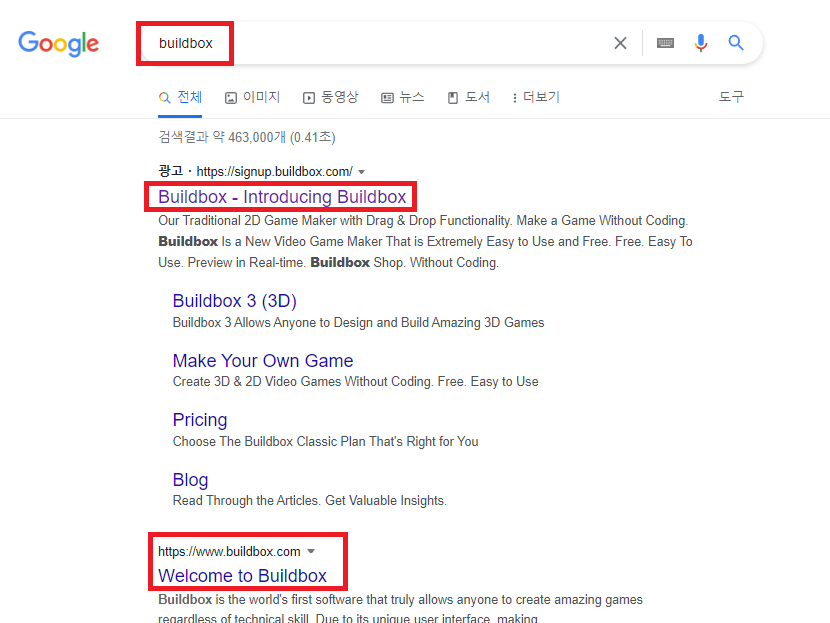Viewport: 830px width, 623px height.
Task: Switch to the 이미지 tab
Action: coord(252,97)
